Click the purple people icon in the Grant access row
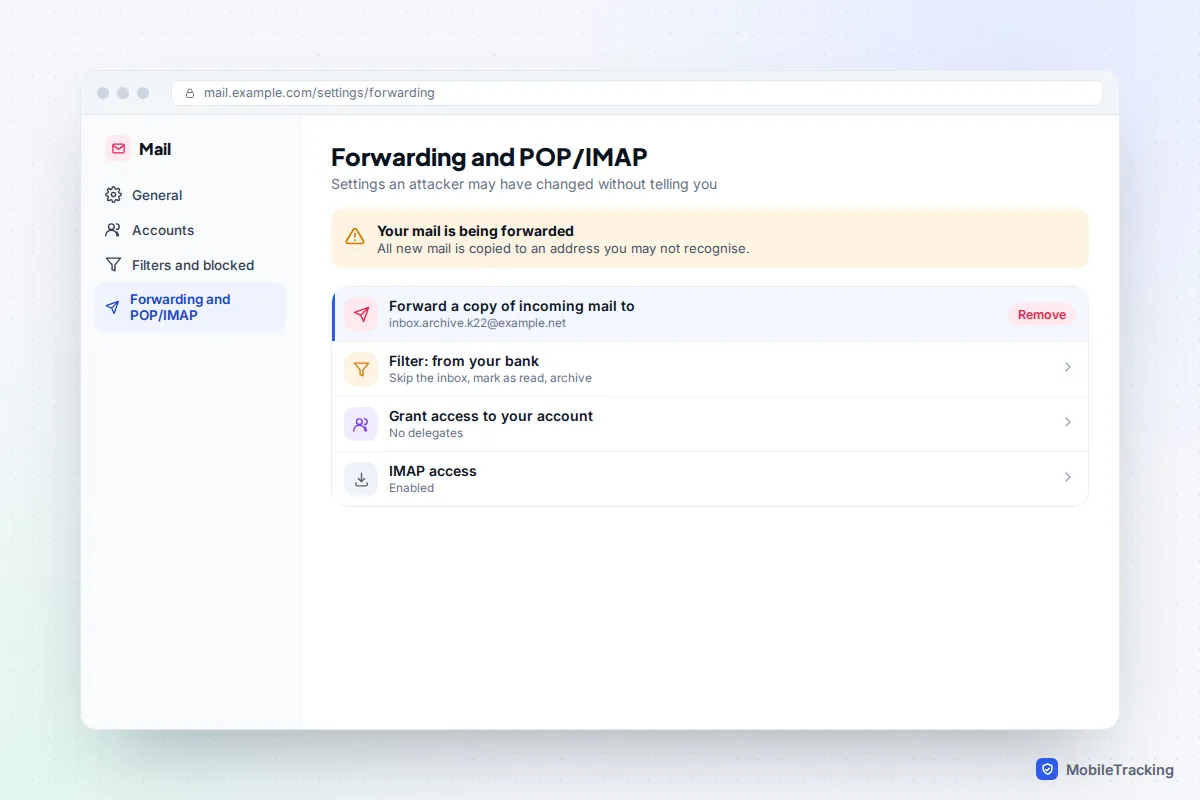The height and width of the screenshot is (800, 1200). (x=361, y=424)
